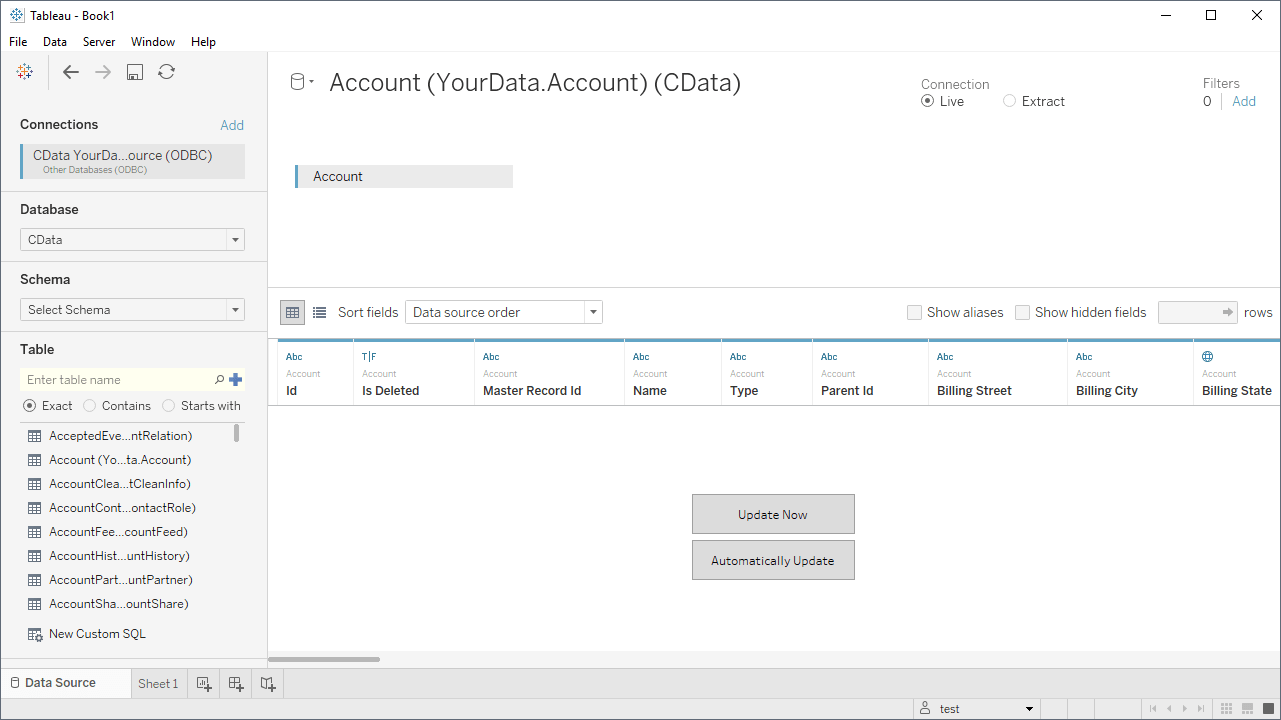Create a new story using its icon
The height and width of the screenshot is (720, 1281).
click(267, 683)
